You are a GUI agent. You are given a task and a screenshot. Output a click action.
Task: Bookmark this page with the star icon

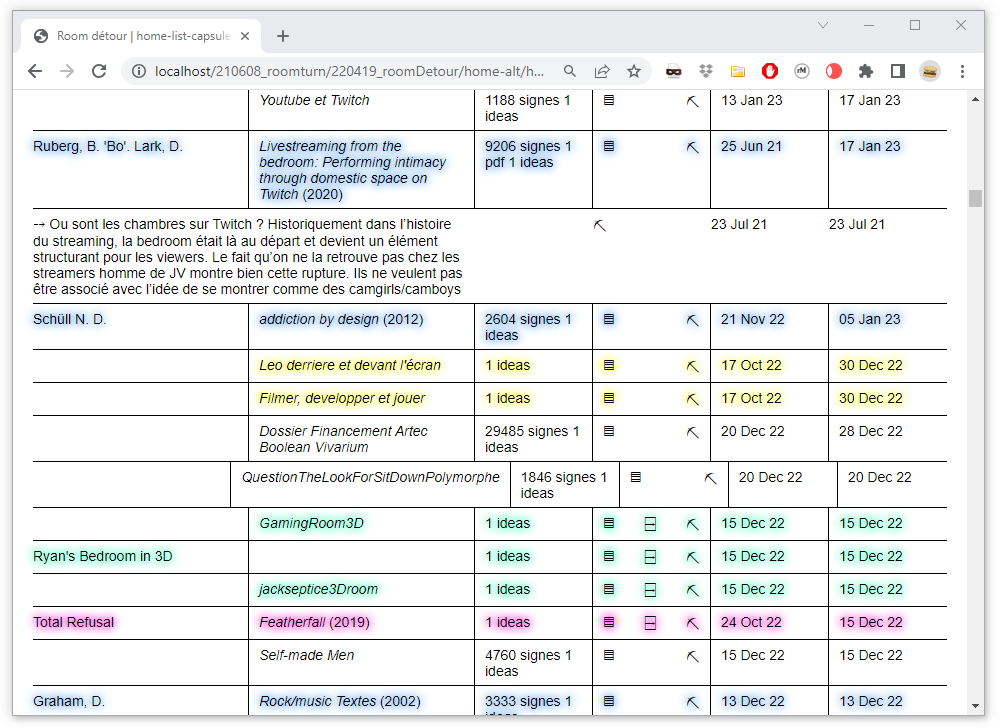click(634, 71)
